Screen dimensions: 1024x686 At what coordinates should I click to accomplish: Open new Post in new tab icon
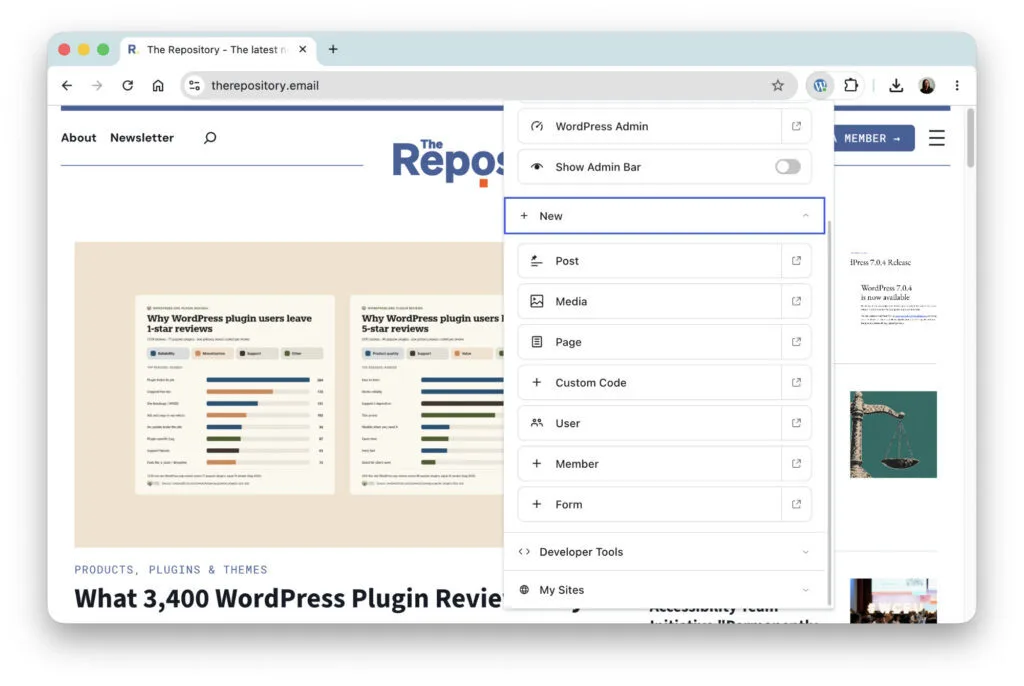[796, 261]
